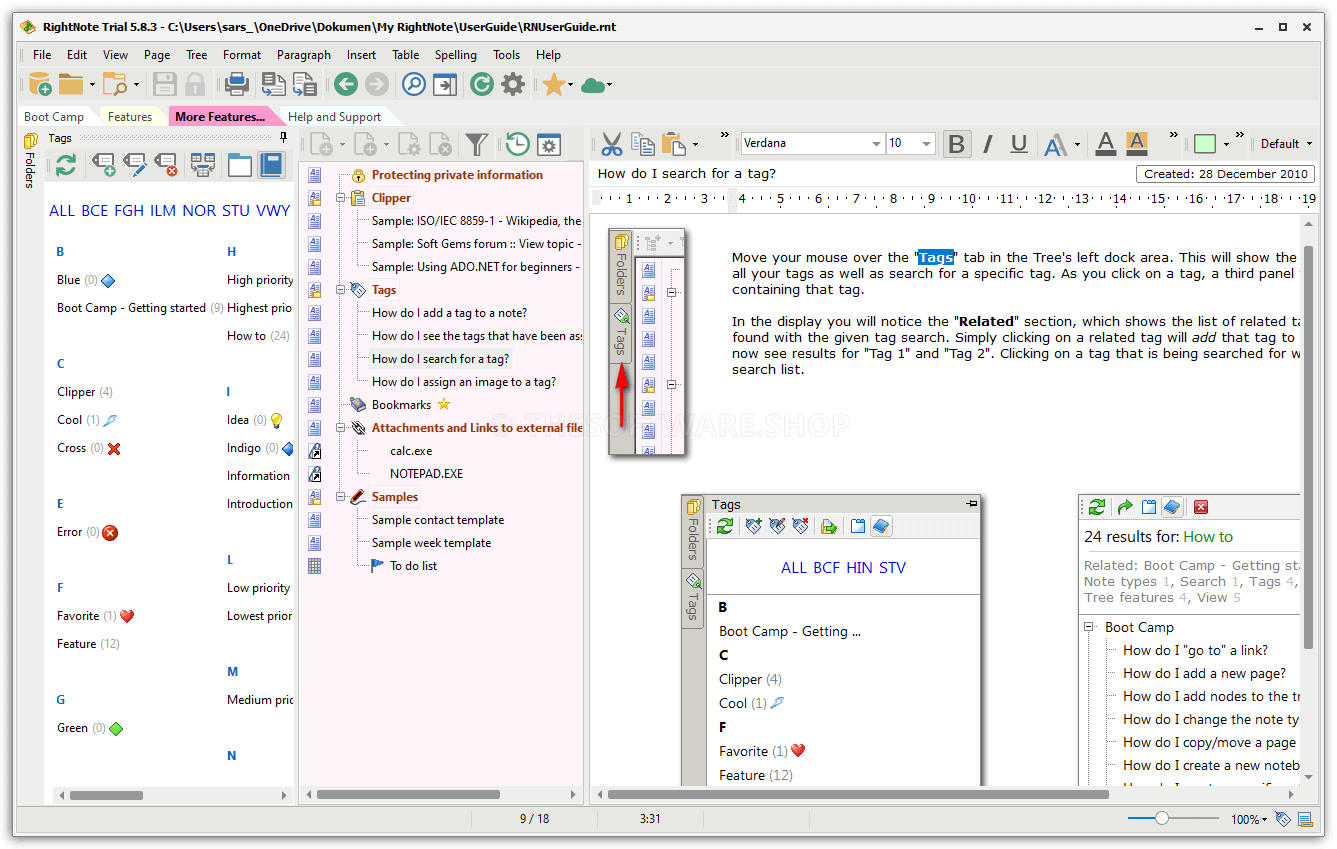Collapse the Clipper tree node
Screen dimensions: 1337x849
point(341,198)
